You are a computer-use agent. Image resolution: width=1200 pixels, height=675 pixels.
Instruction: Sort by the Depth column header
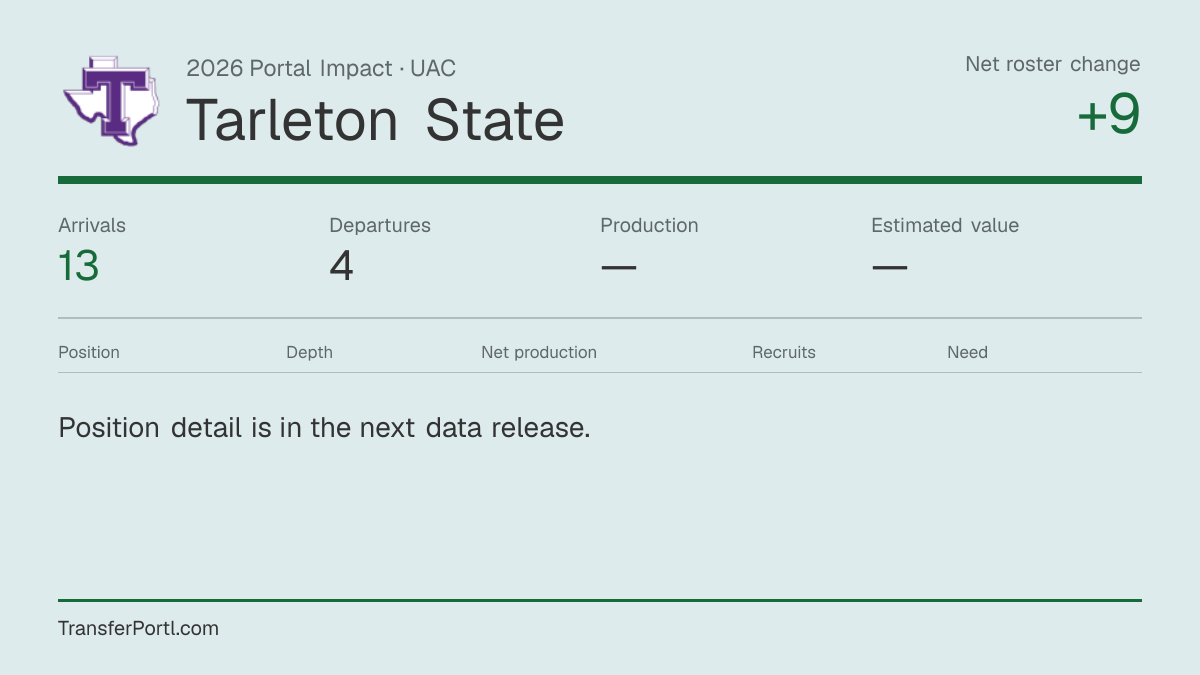point(309,352)
